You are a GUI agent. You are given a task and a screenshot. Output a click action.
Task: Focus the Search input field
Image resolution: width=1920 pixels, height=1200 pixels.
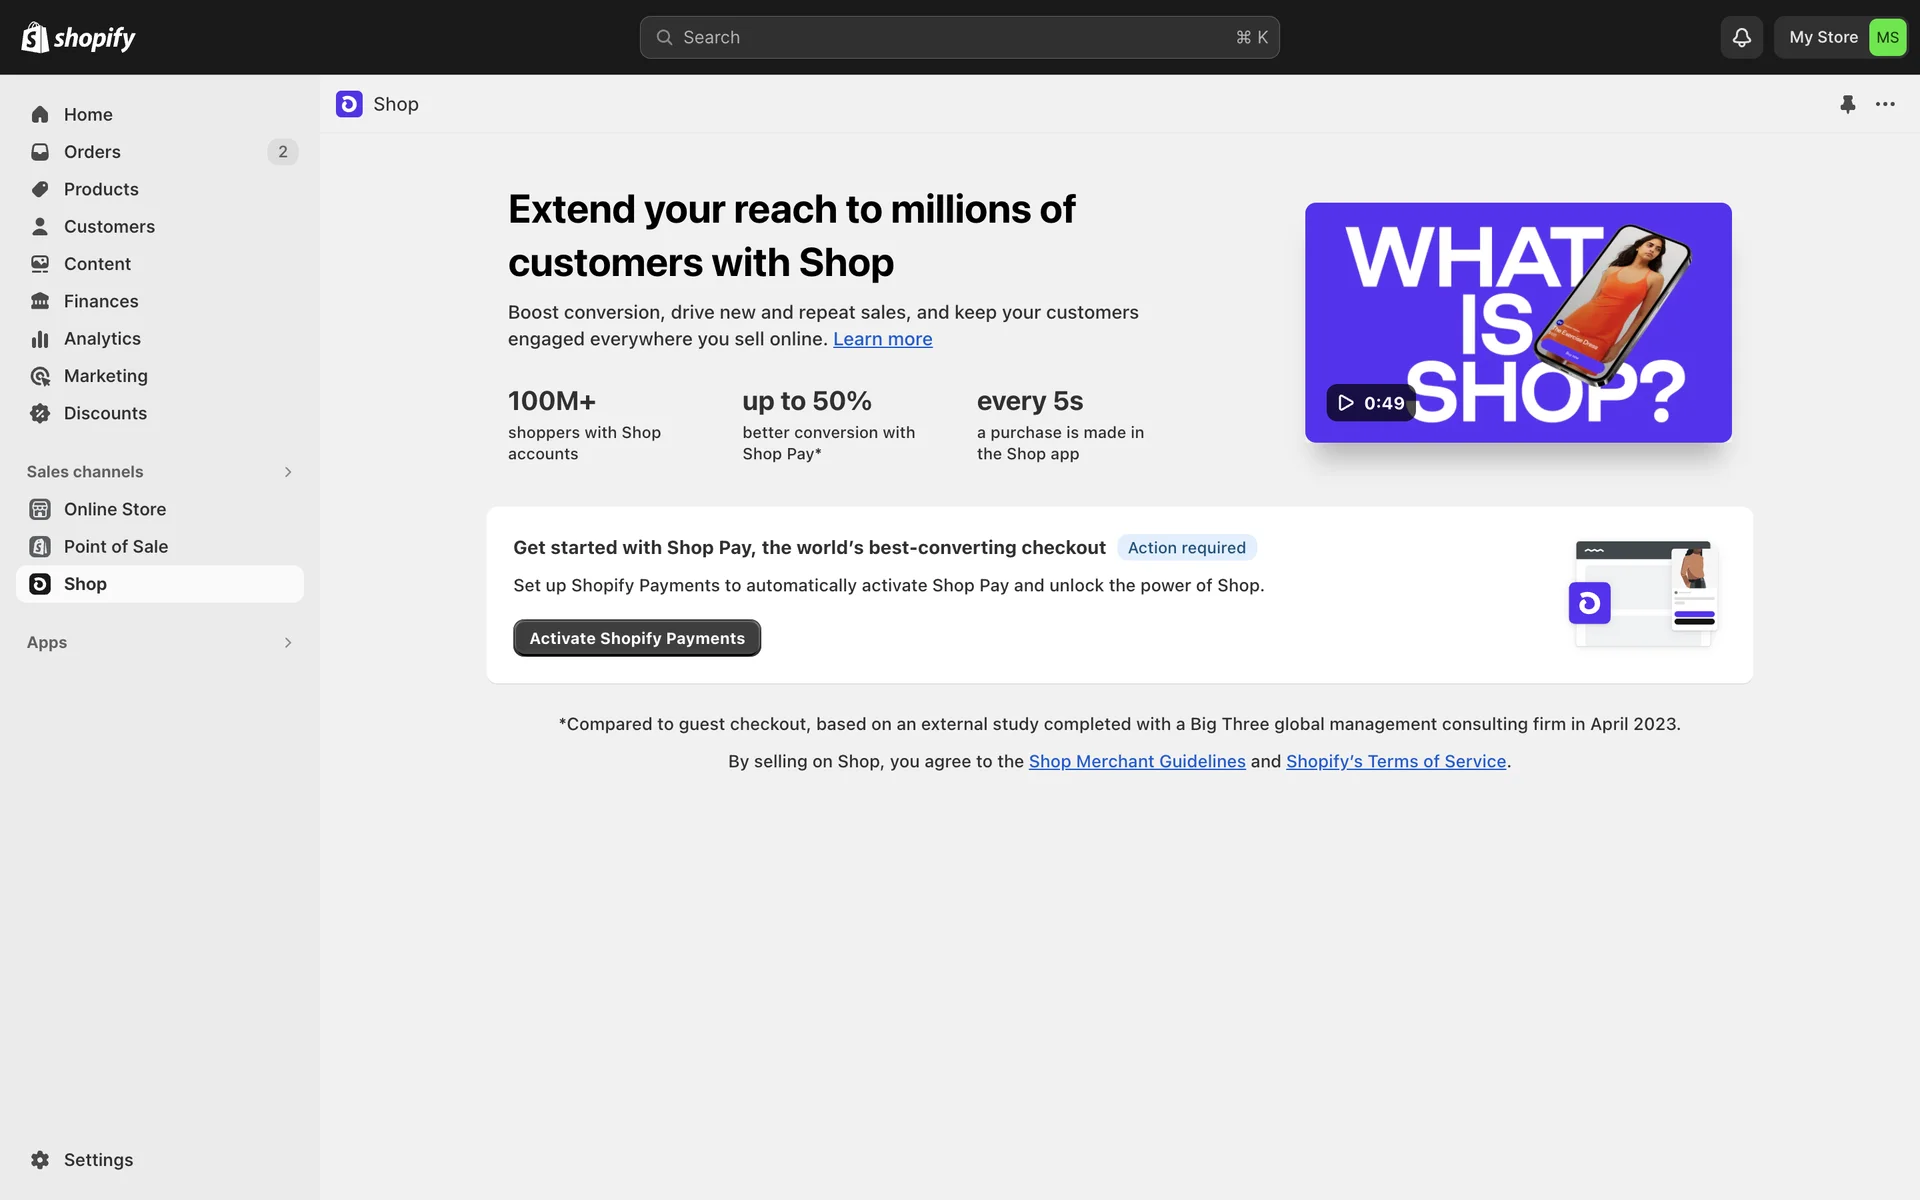(x=958, y=37)
